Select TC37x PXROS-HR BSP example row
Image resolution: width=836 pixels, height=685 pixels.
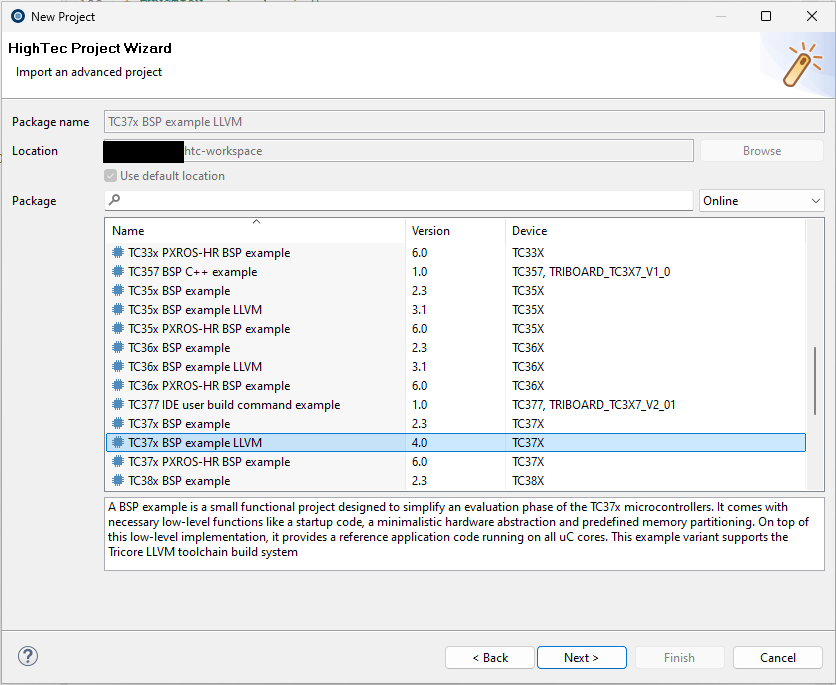pyautogui.click(x=208, y=462)
